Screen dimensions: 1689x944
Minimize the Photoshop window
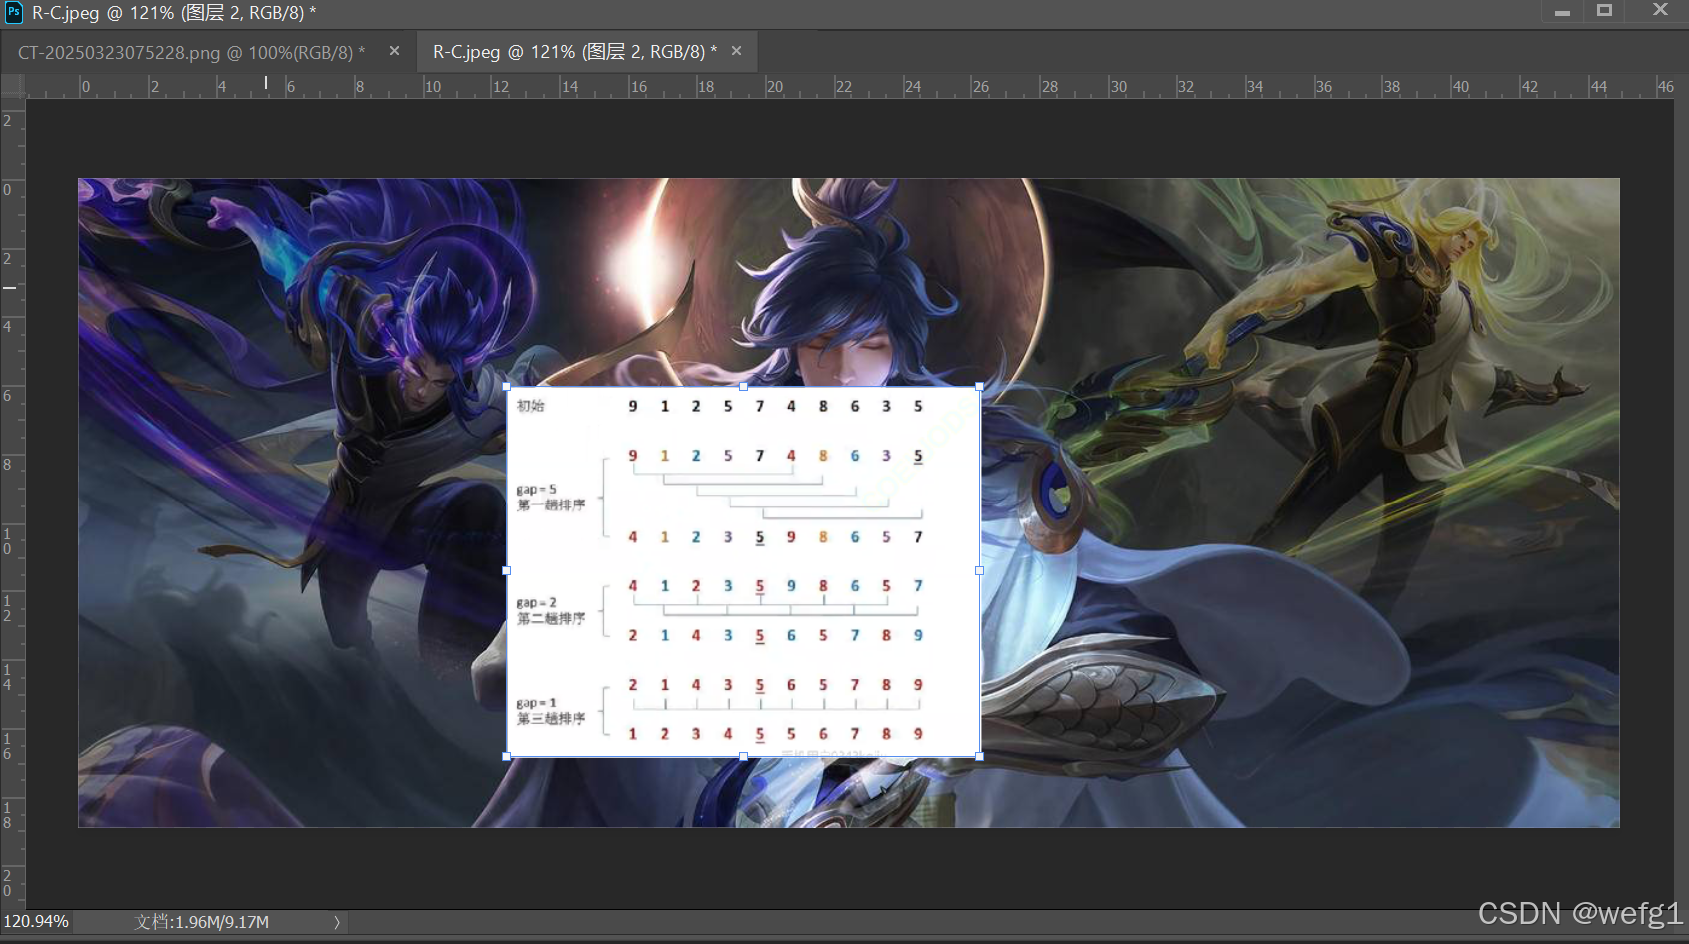1562,12
